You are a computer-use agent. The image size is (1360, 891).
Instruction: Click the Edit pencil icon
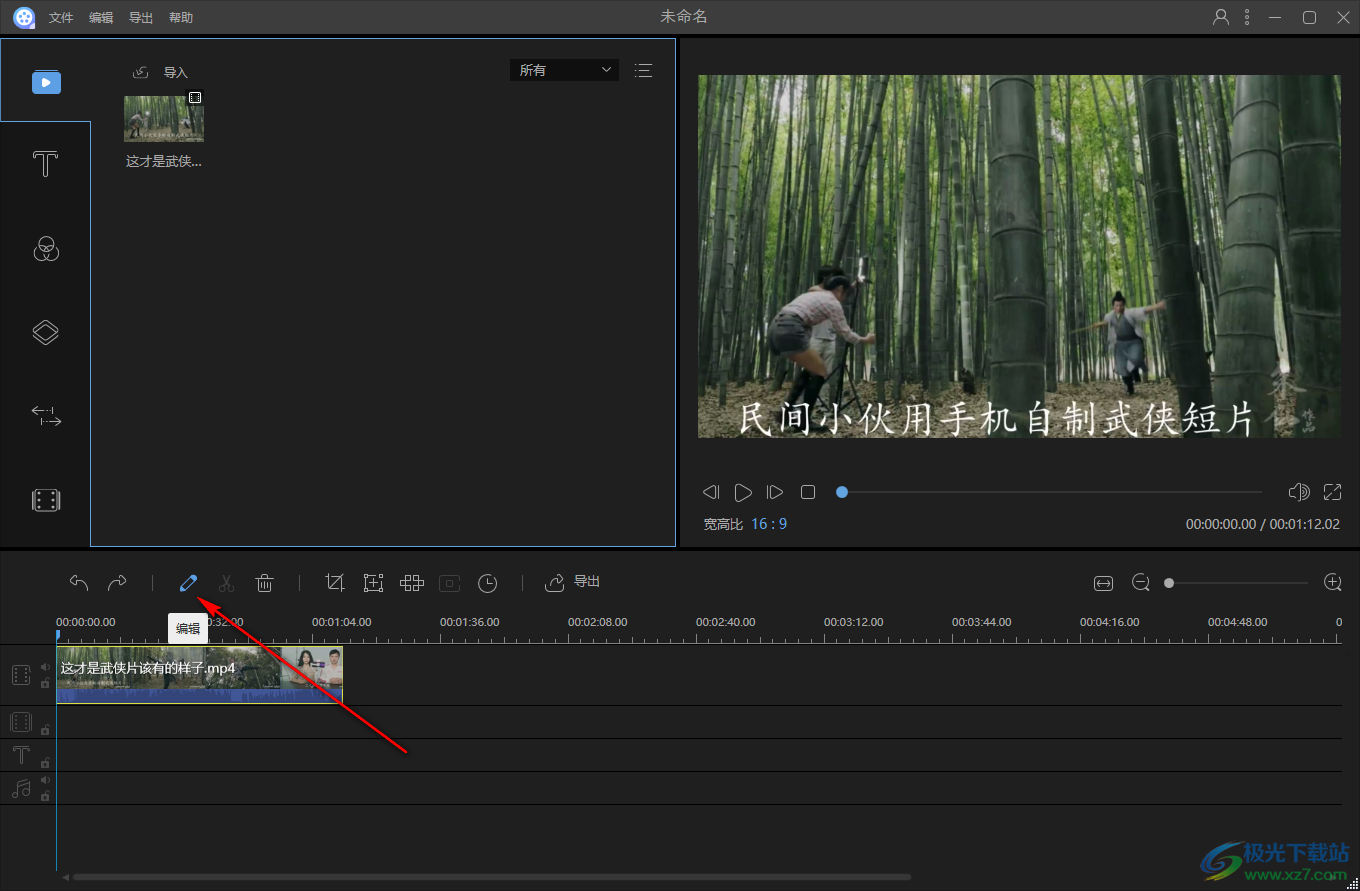[x=188, y=582]
